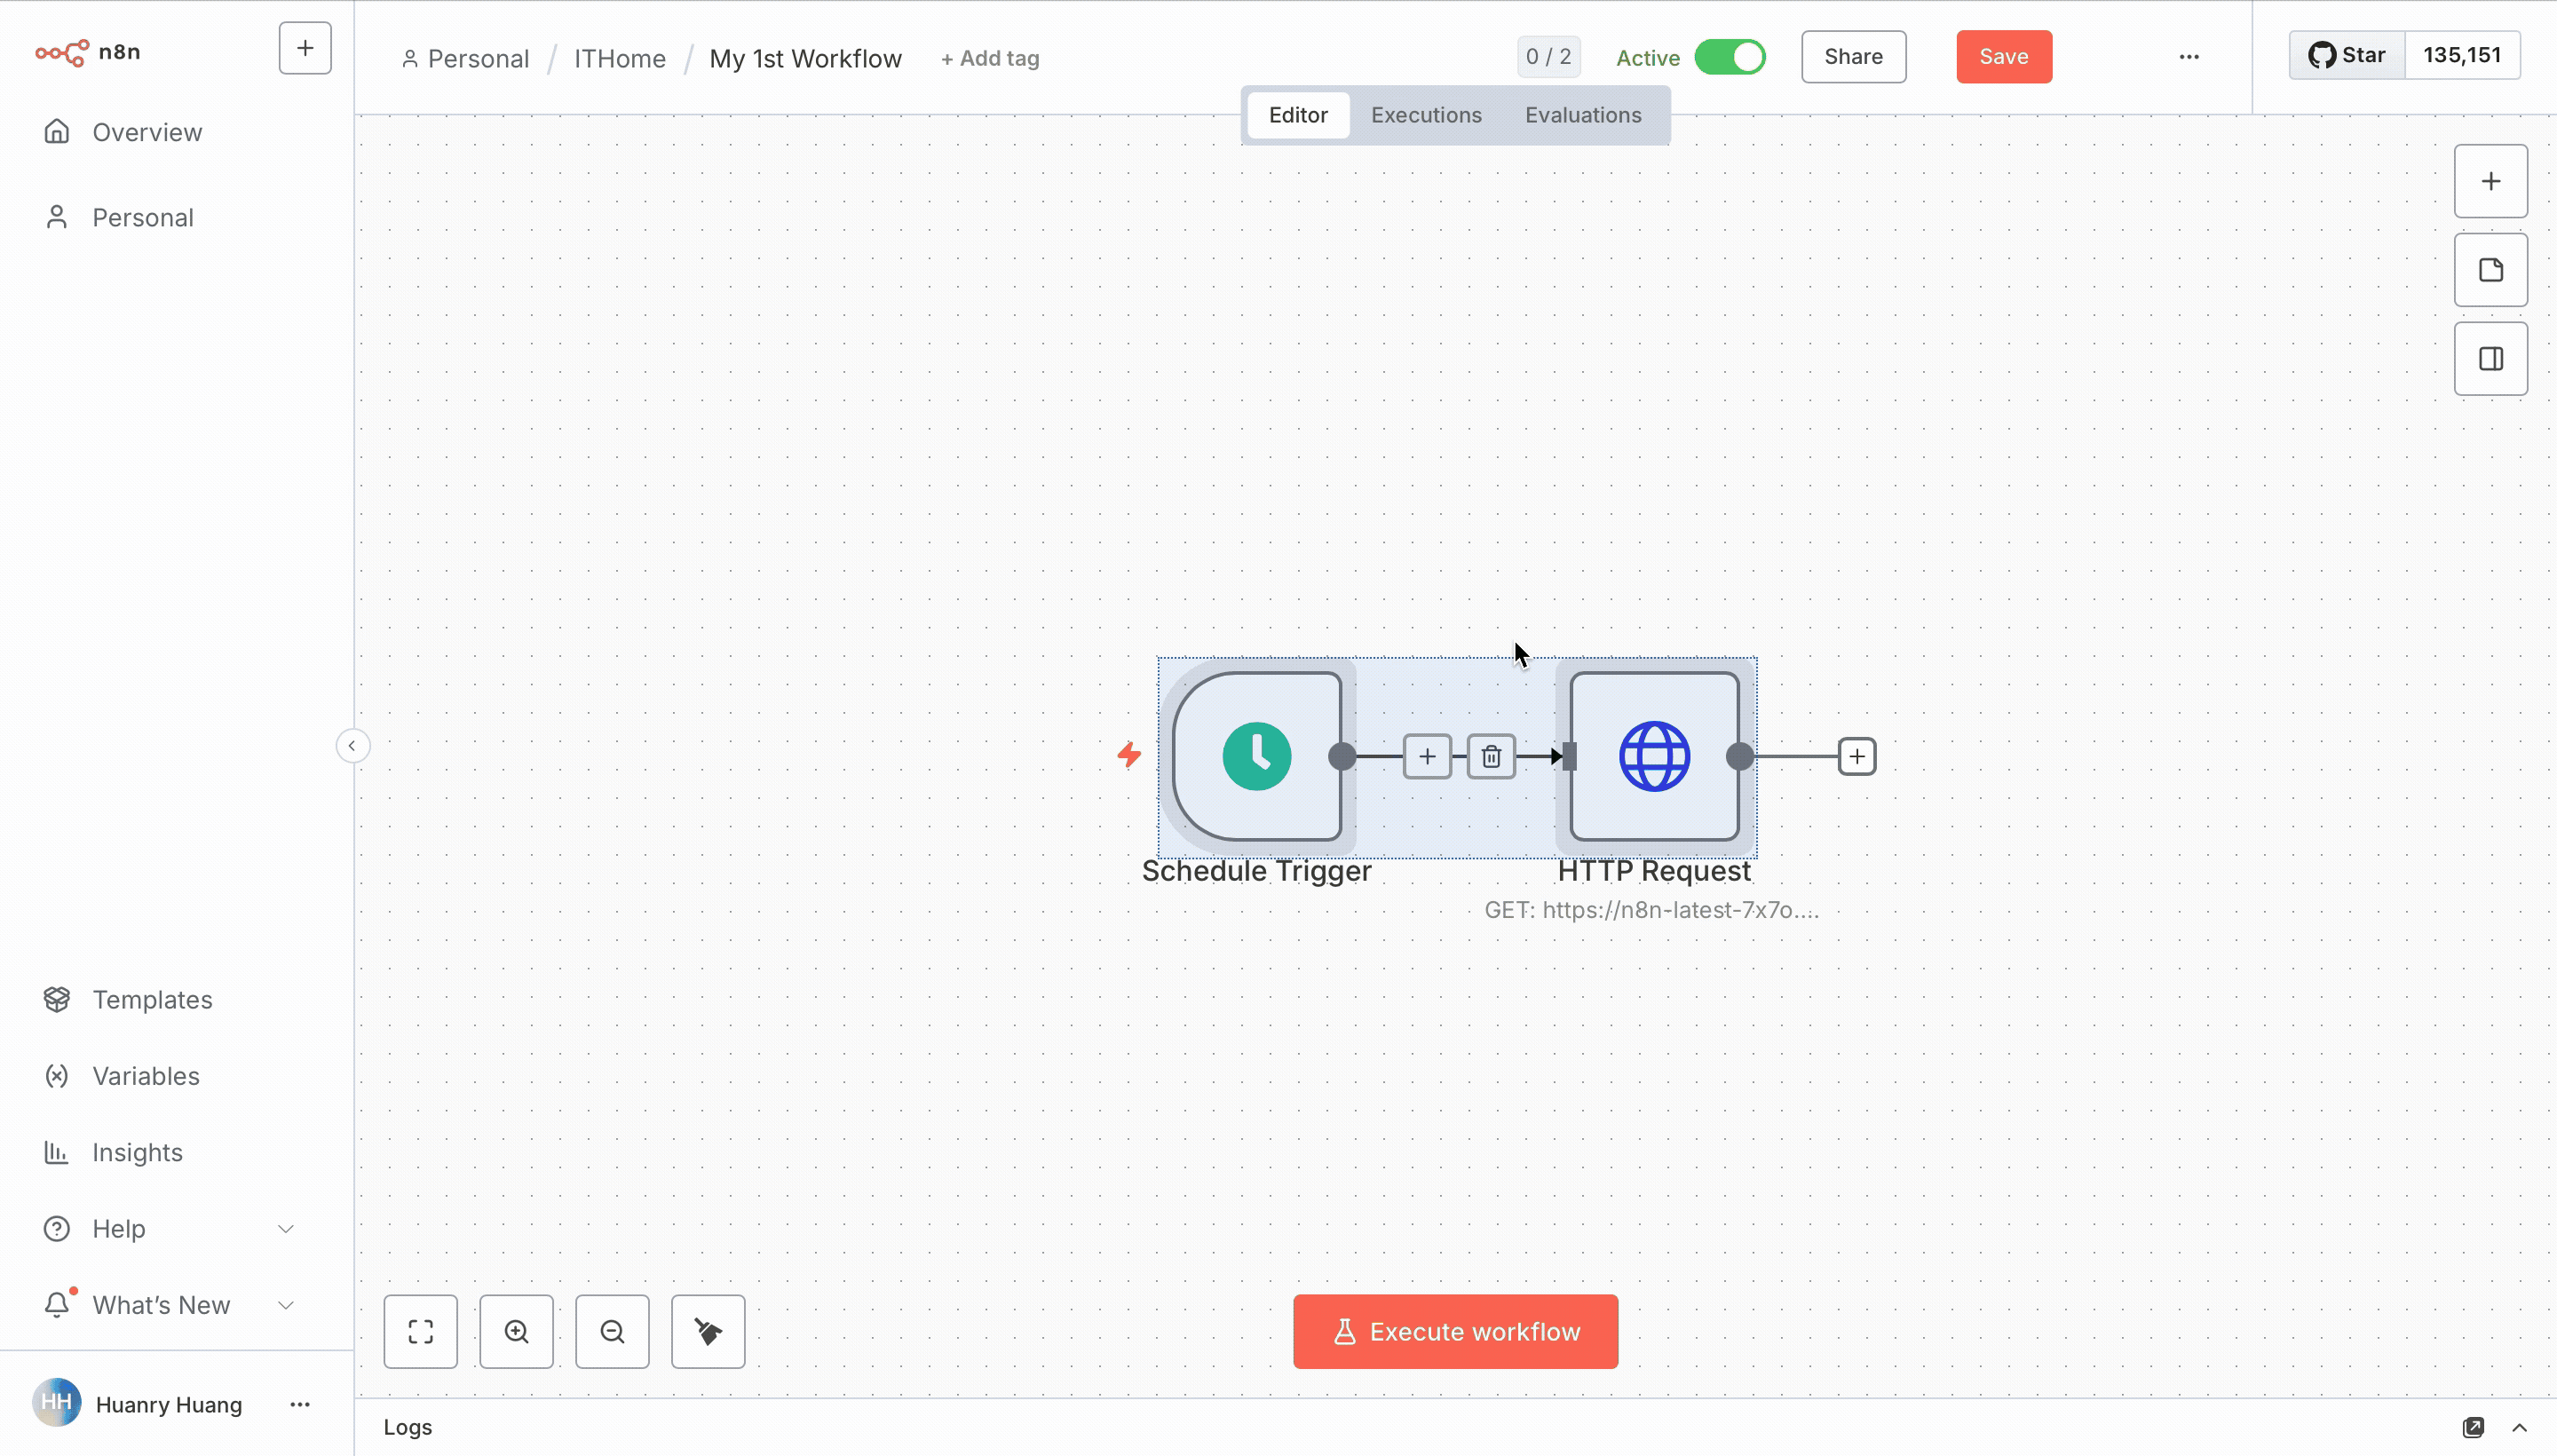This screenshot has height=1456, width=2557.
Task: Open Variables from the sidebar
Action: tap(146, 1076)
